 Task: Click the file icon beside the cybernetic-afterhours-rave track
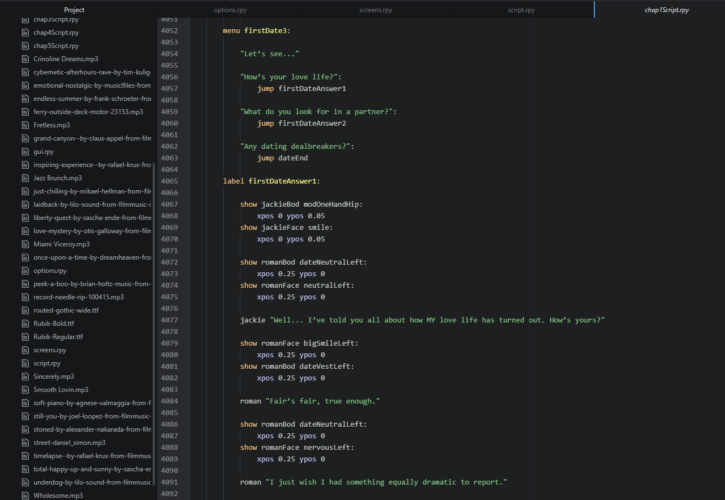25,72
